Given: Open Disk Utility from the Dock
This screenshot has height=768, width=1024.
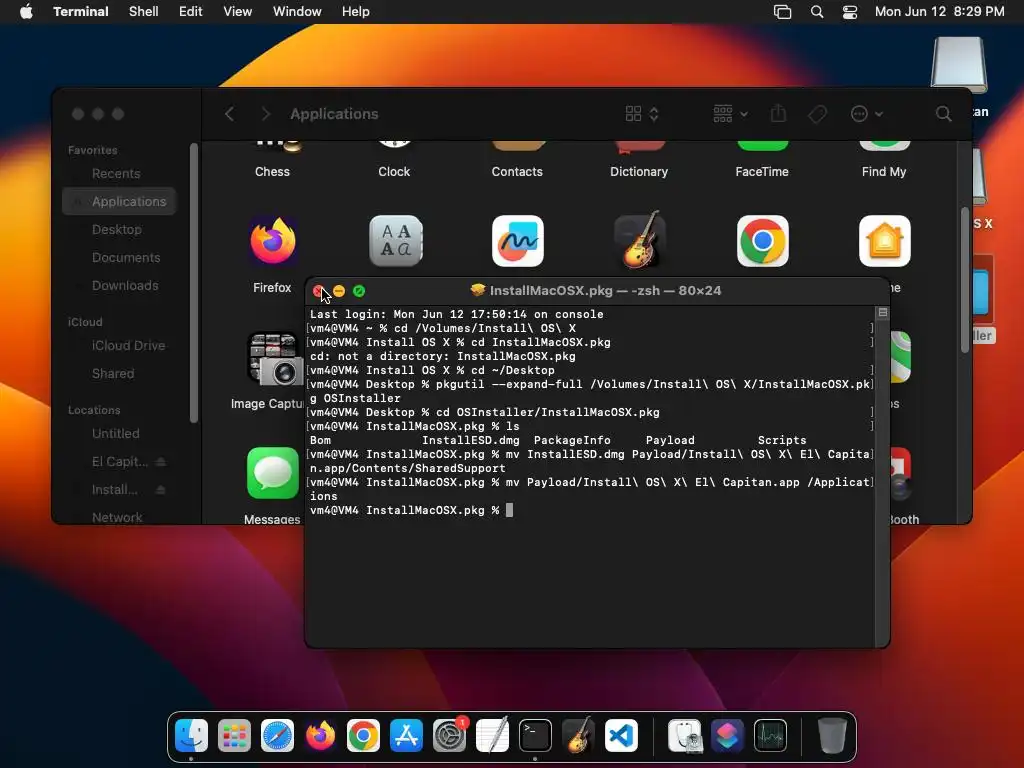Looking at the screenshot, I should click(x=685, y=735).
